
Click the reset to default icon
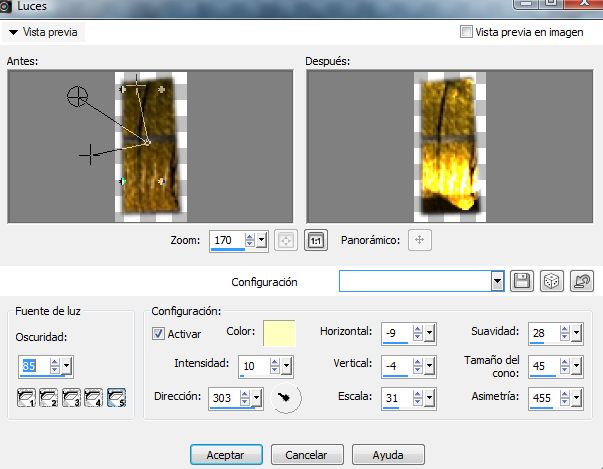(581, 282)
